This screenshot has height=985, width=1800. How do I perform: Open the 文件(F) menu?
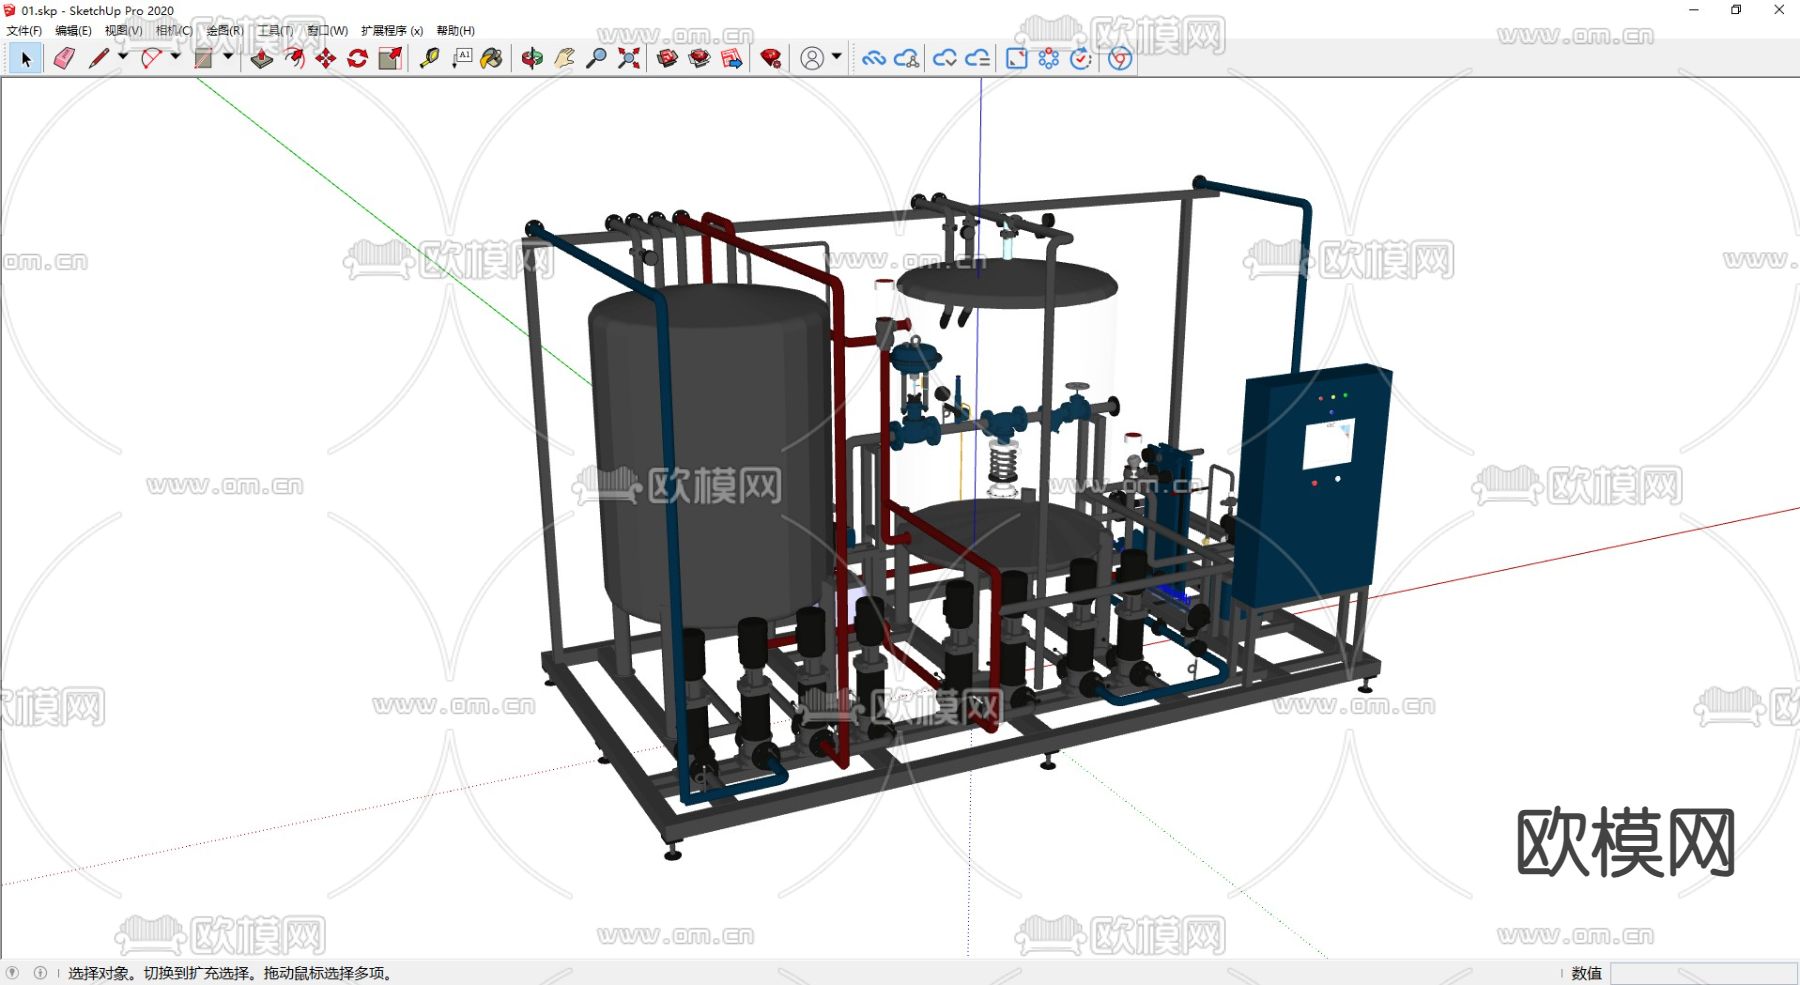[24, 31]
